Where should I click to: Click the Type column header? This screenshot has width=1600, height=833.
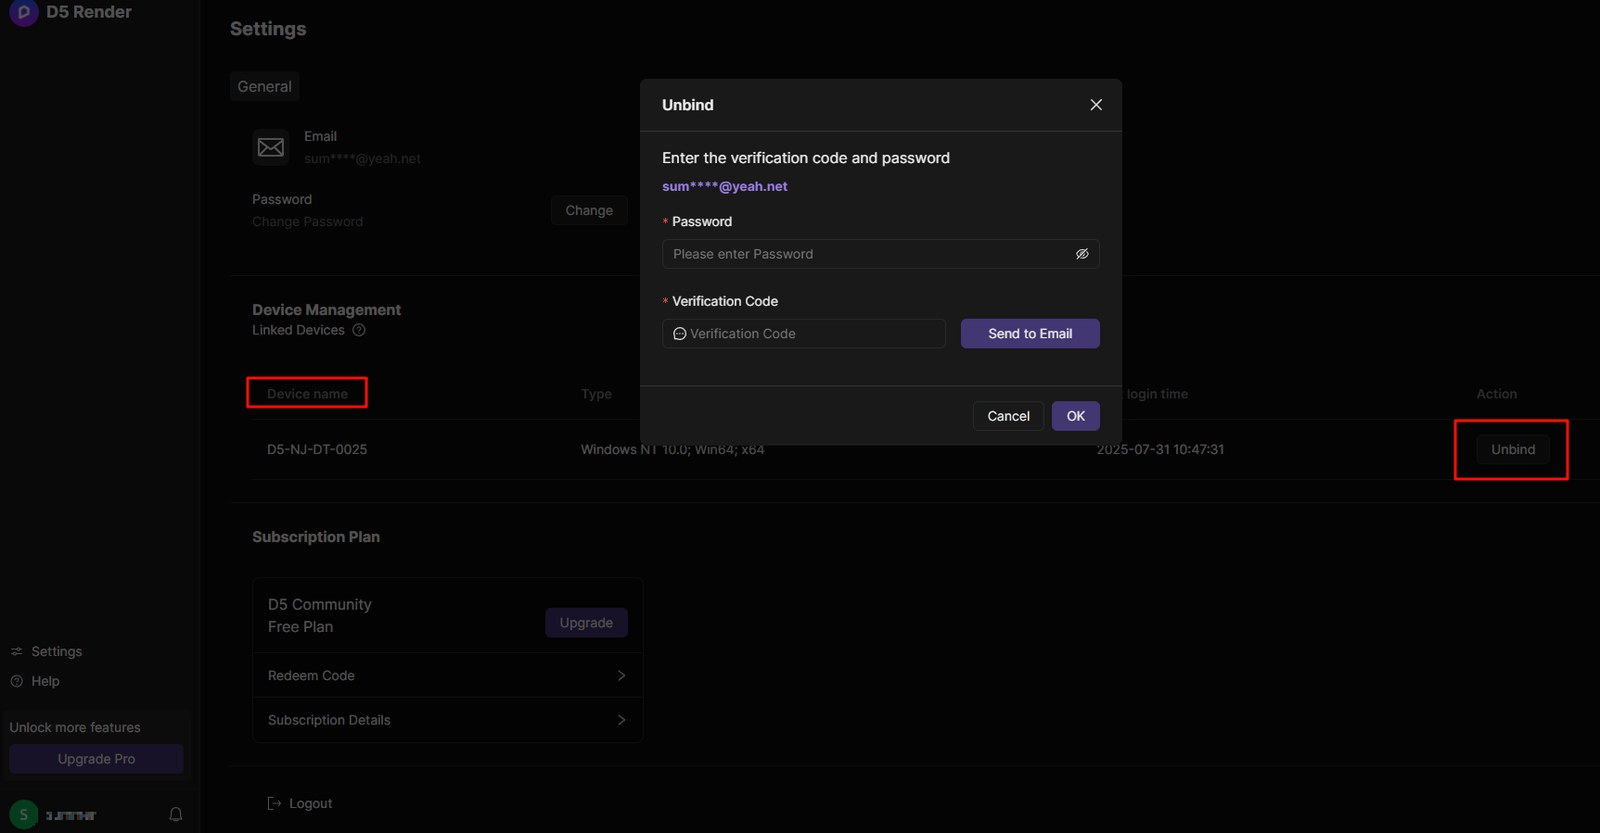[596, 394]
